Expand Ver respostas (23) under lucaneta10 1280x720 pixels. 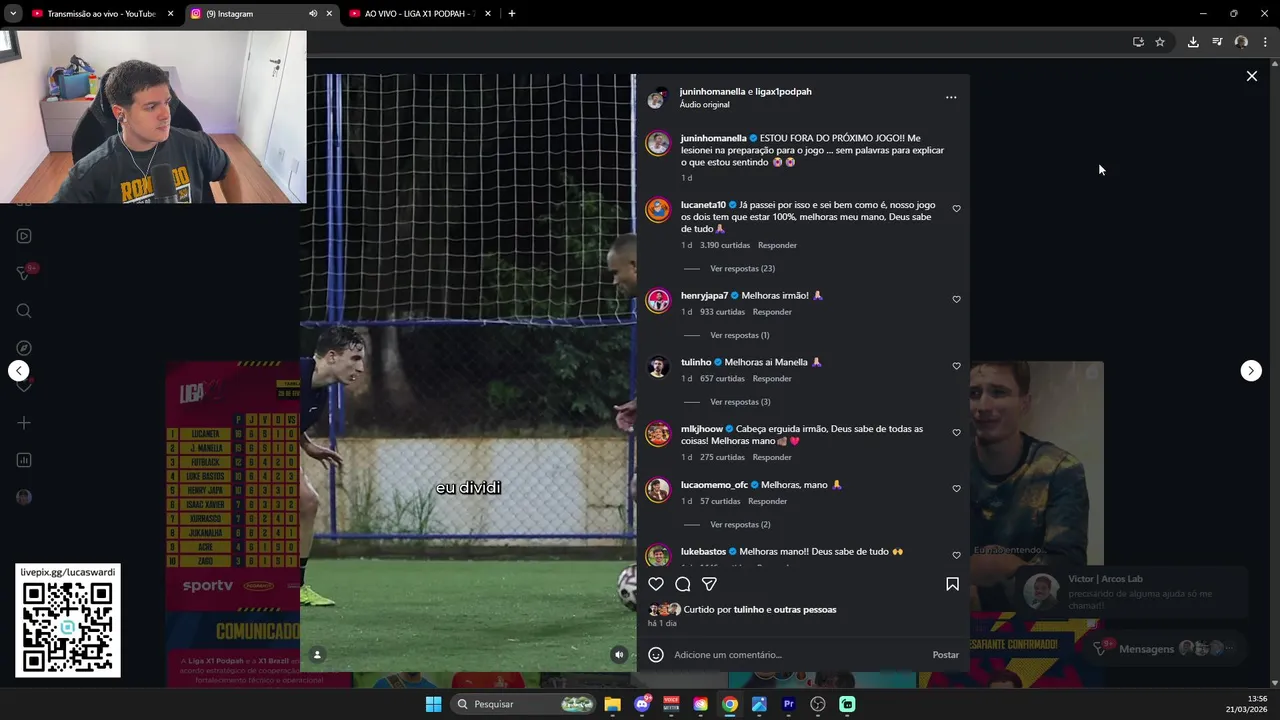click(742, 269)
